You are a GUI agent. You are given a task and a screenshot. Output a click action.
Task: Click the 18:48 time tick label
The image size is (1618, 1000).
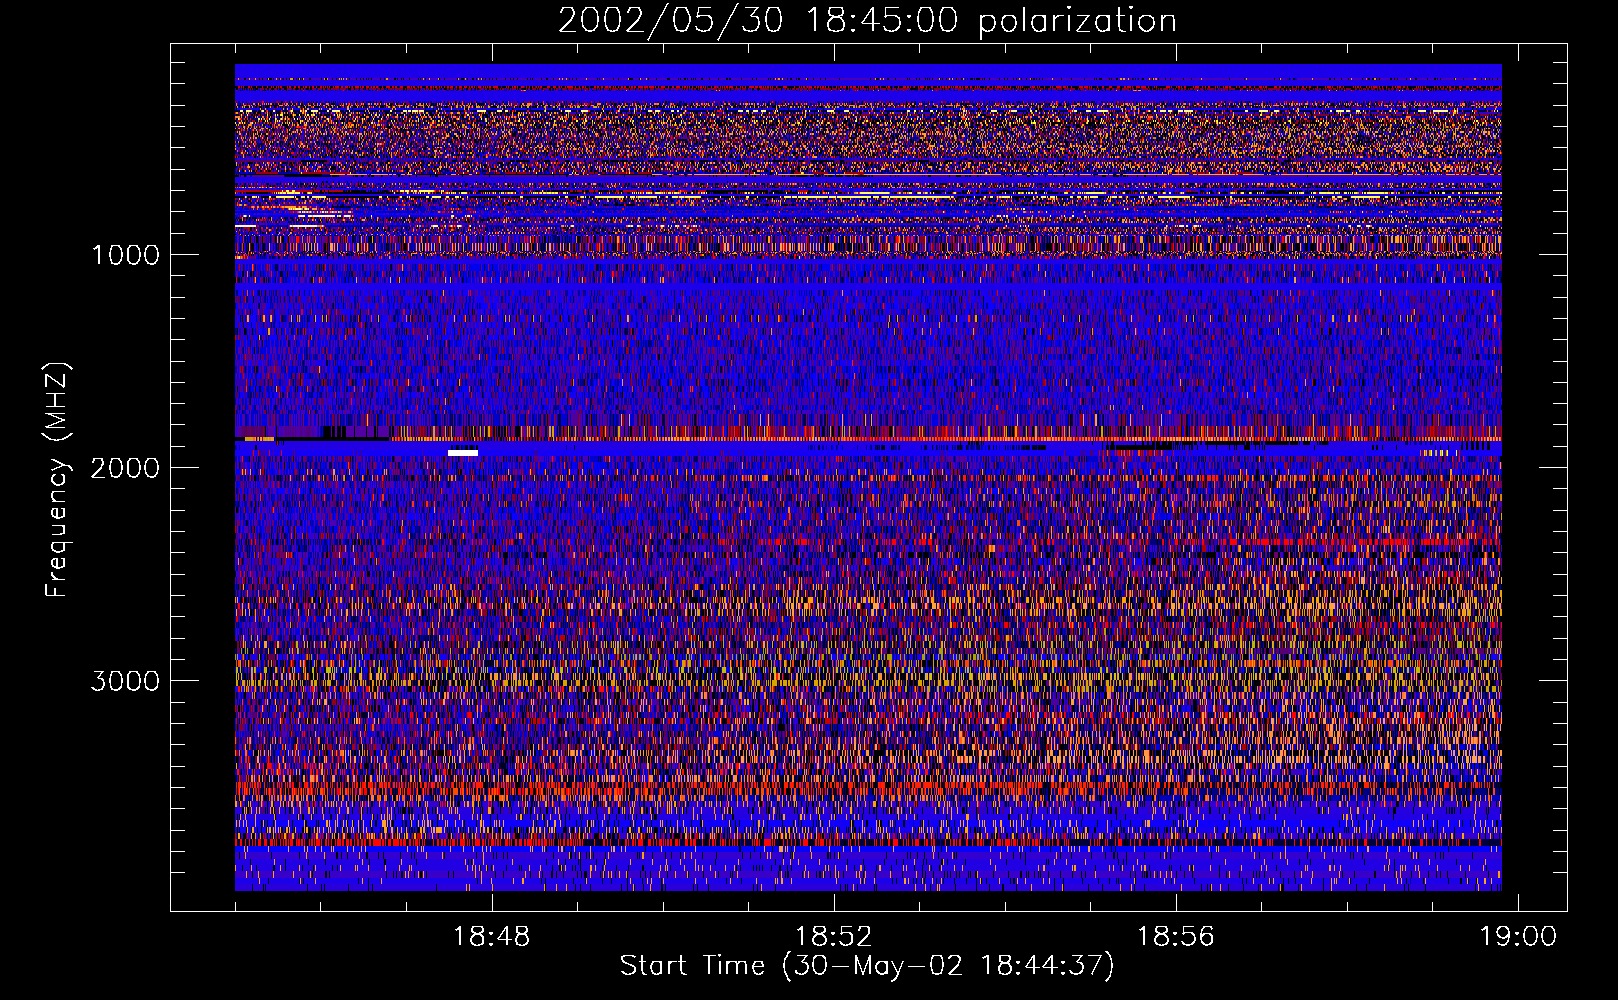pos(491,937)
